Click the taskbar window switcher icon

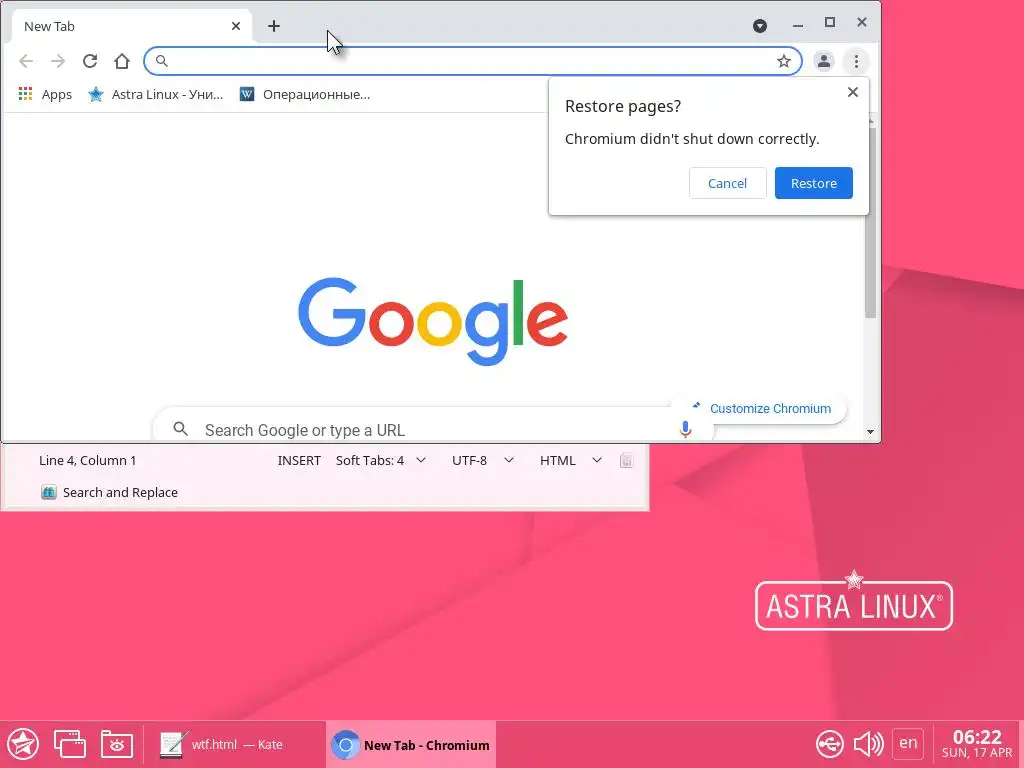tap(69, 744)
